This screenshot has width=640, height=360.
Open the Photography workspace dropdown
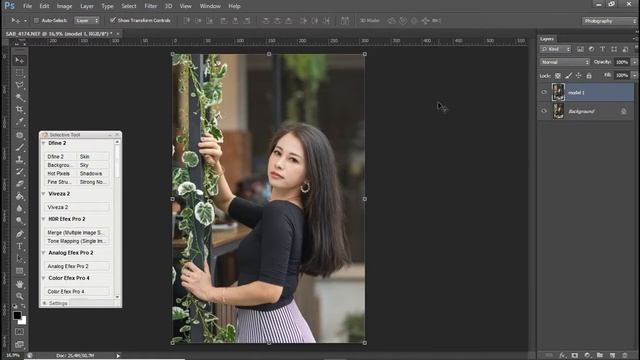609,20
